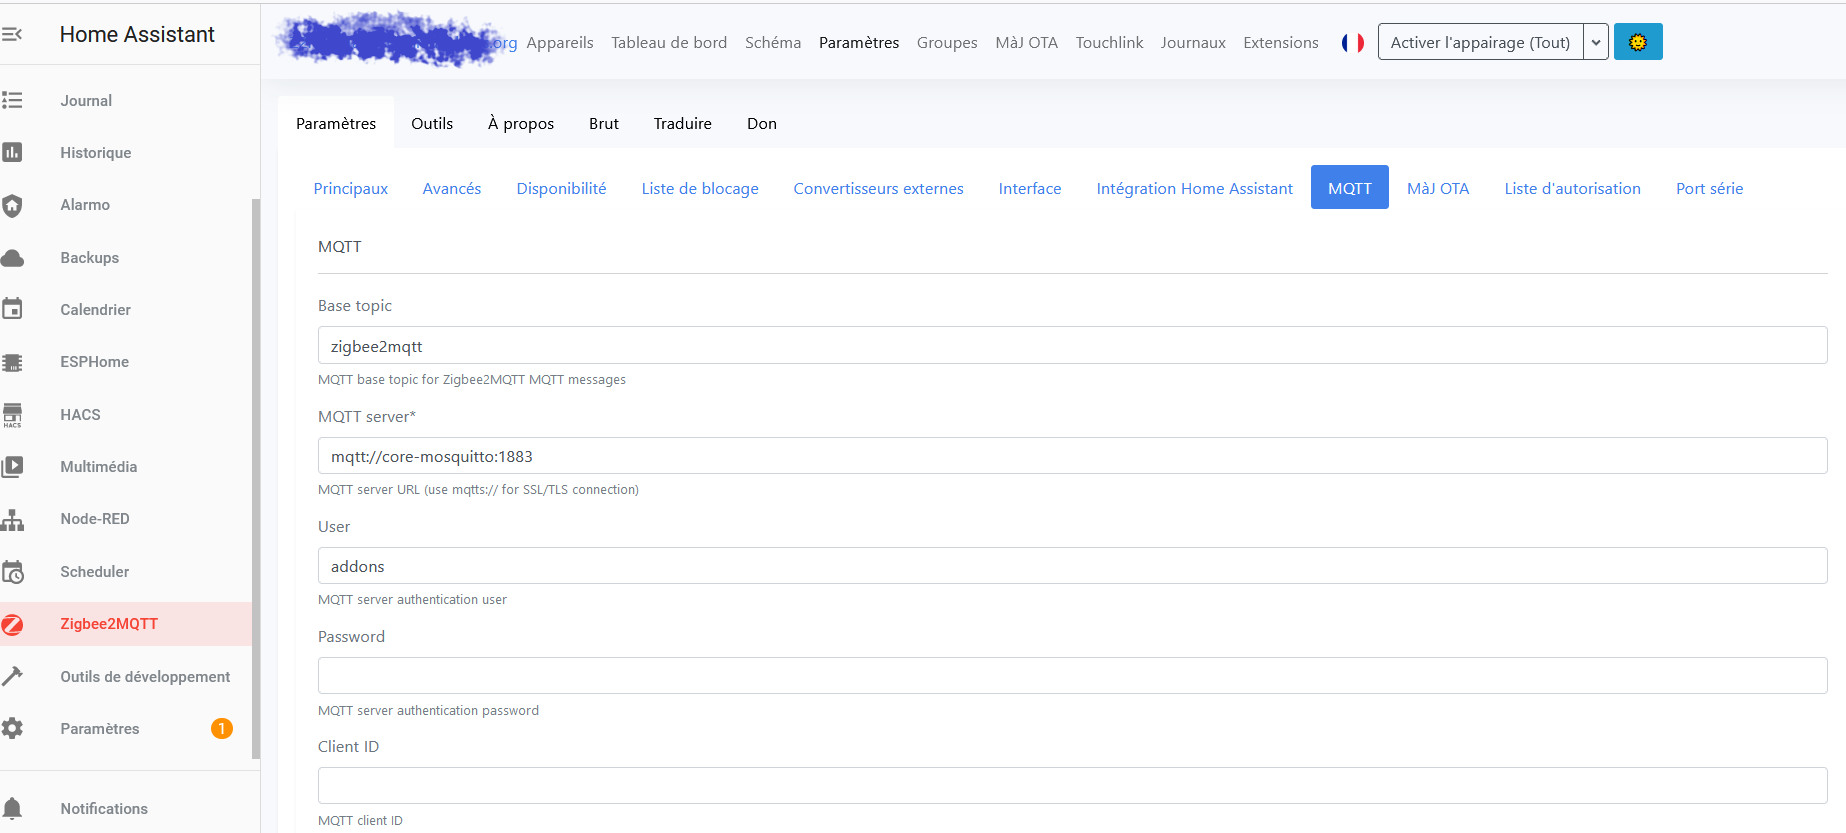Open the Multimédia play icon

(x=12, y=466)
